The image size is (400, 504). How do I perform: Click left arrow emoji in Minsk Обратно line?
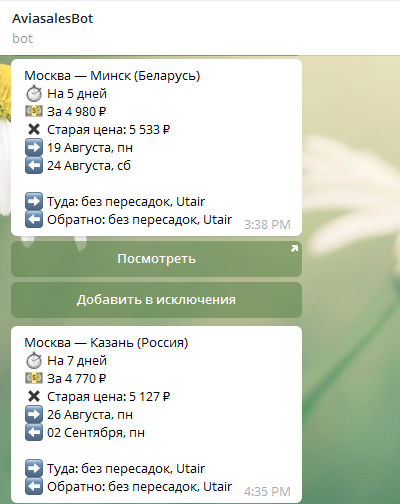tap(34, 219)
